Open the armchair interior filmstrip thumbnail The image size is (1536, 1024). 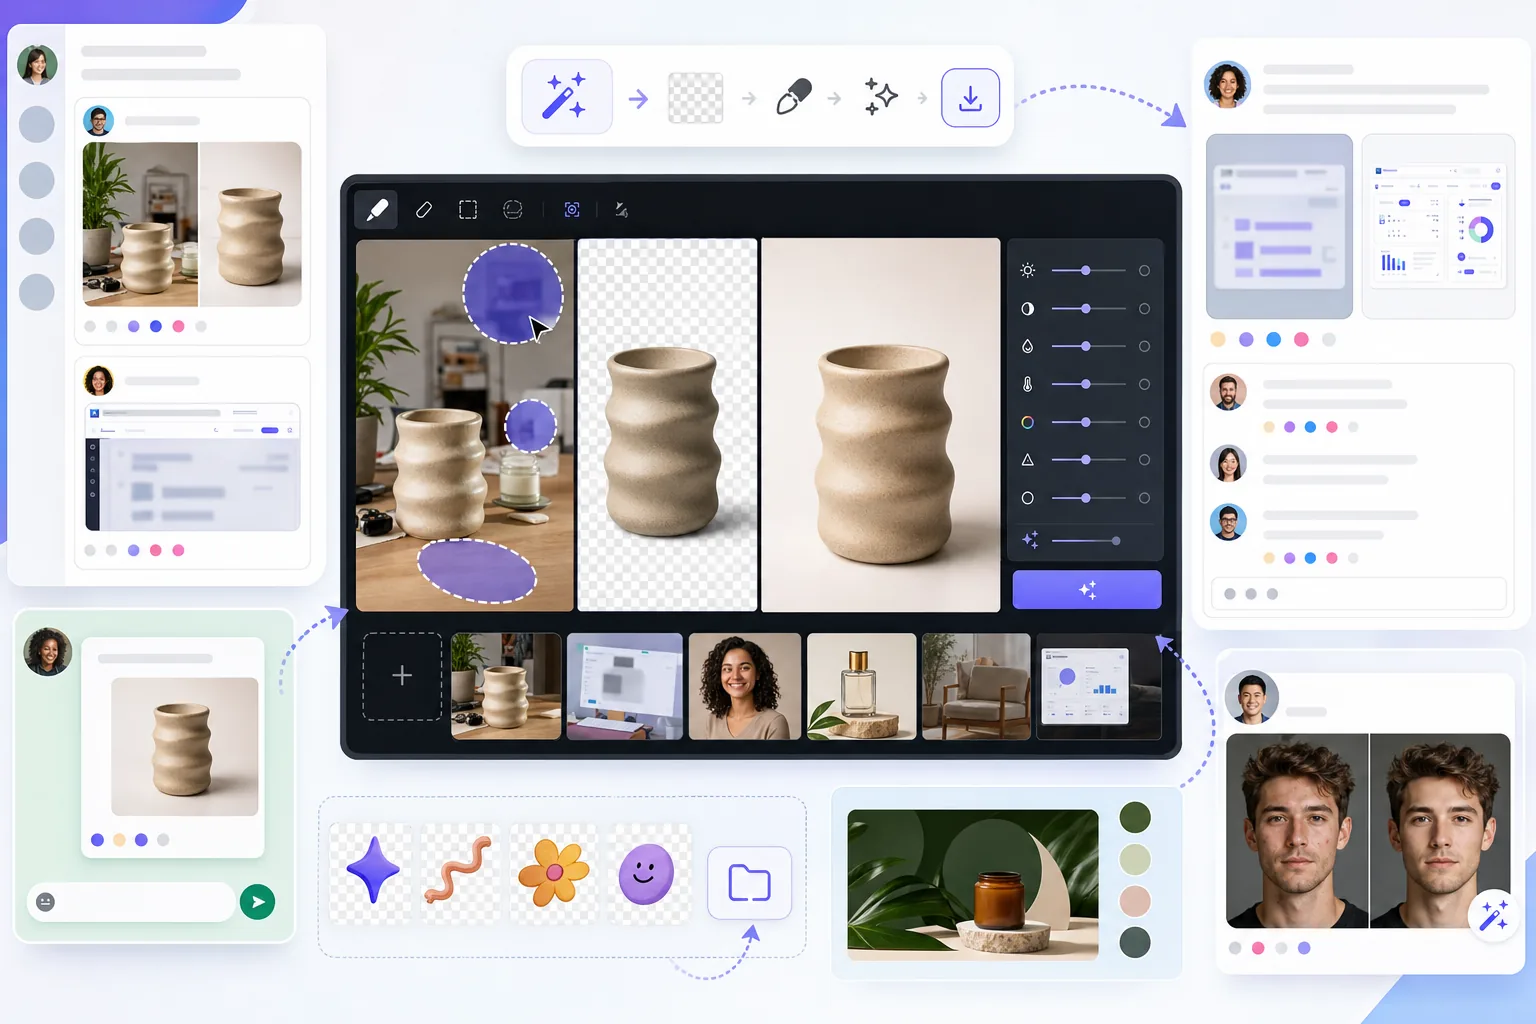[x=976, y=686]
